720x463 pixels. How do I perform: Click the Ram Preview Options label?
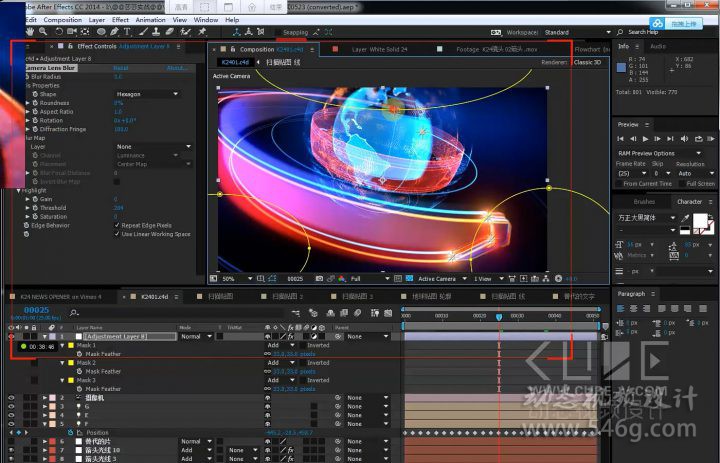(x=646, y=153)
